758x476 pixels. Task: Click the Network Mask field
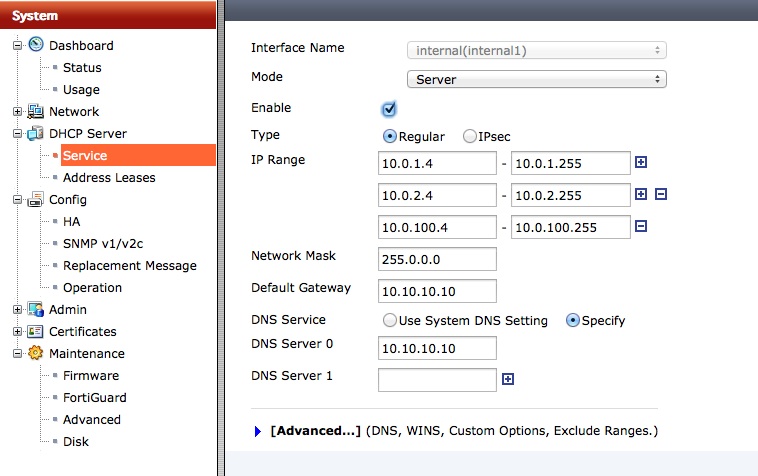coord(437,259)
